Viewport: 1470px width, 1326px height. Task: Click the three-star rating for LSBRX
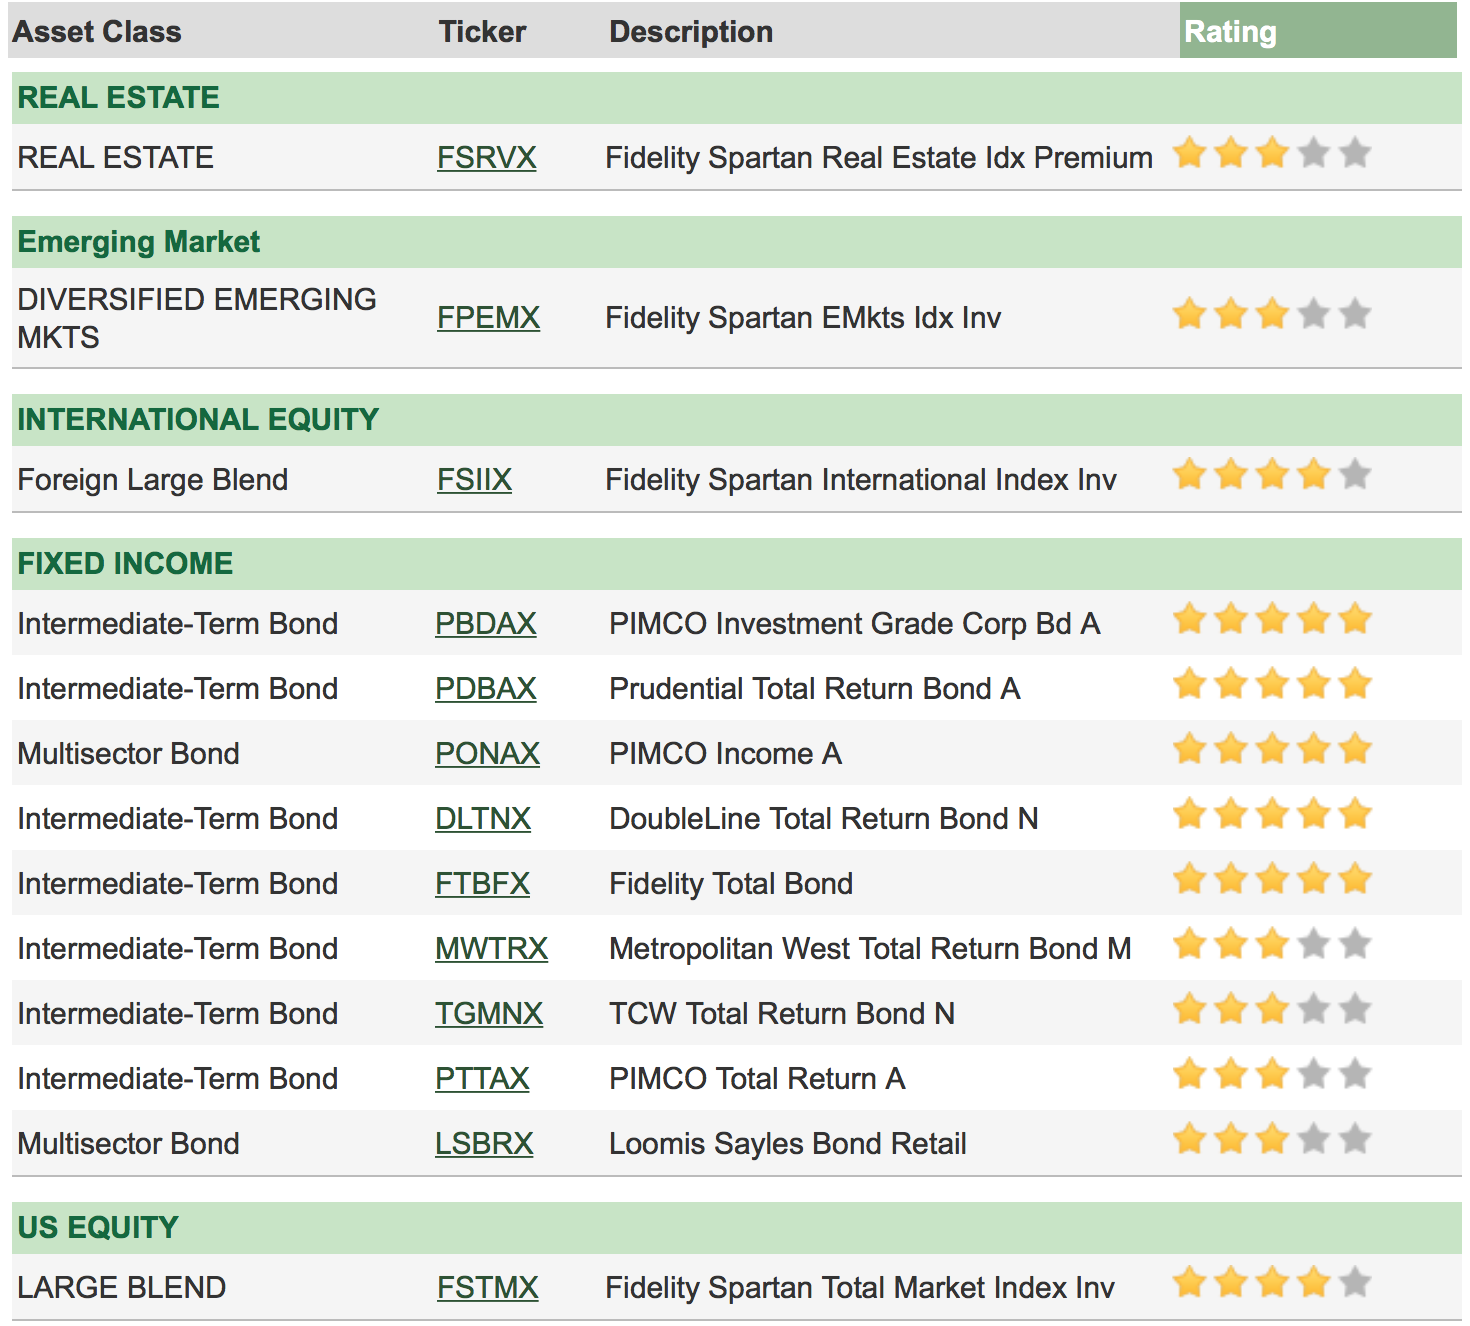click(1272, 1139)
